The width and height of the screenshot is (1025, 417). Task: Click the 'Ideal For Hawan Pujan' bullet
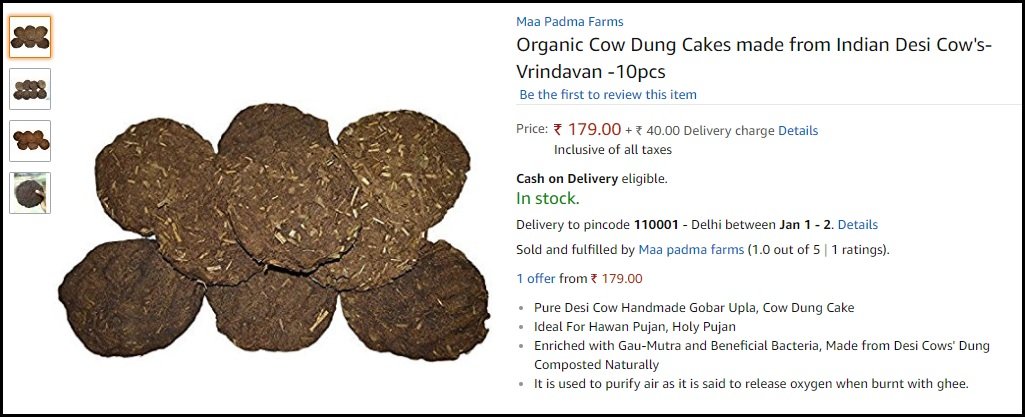point(635,326)
